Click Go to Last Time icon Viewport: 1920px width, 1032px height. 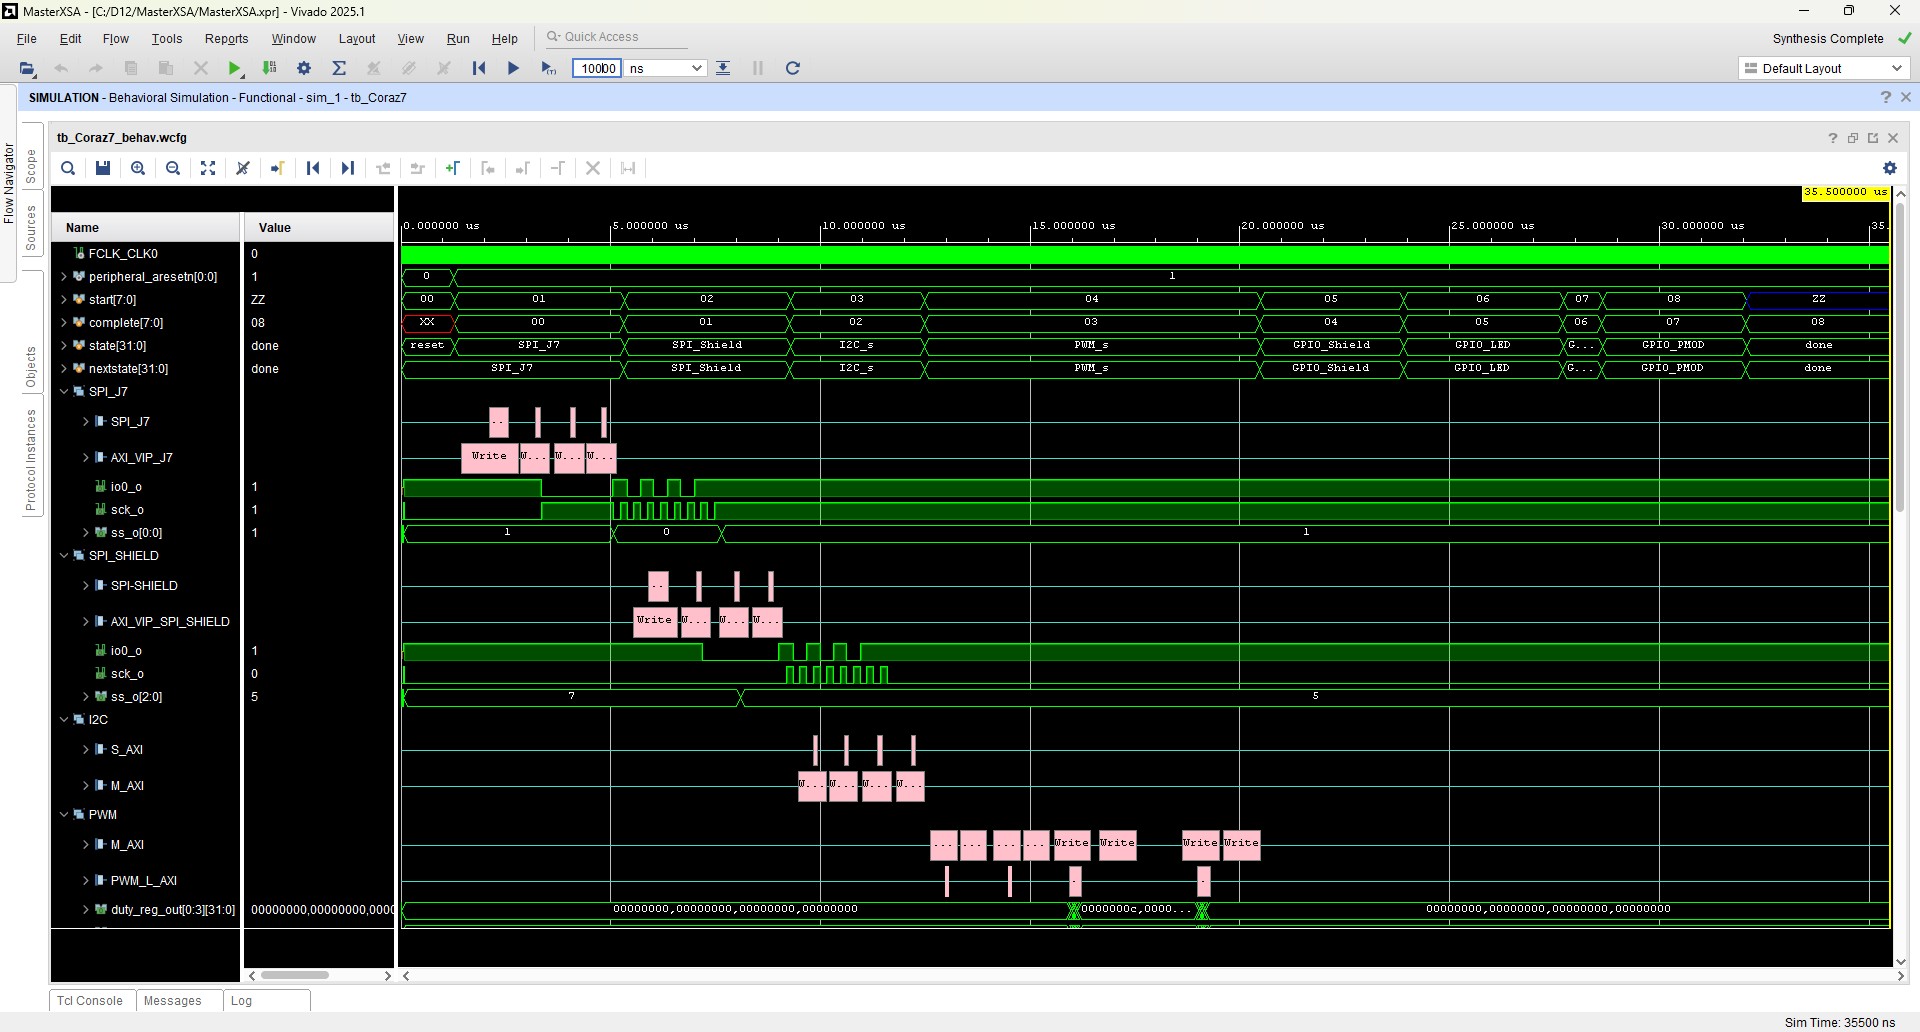pyautogui.click(x=348, y=168)
